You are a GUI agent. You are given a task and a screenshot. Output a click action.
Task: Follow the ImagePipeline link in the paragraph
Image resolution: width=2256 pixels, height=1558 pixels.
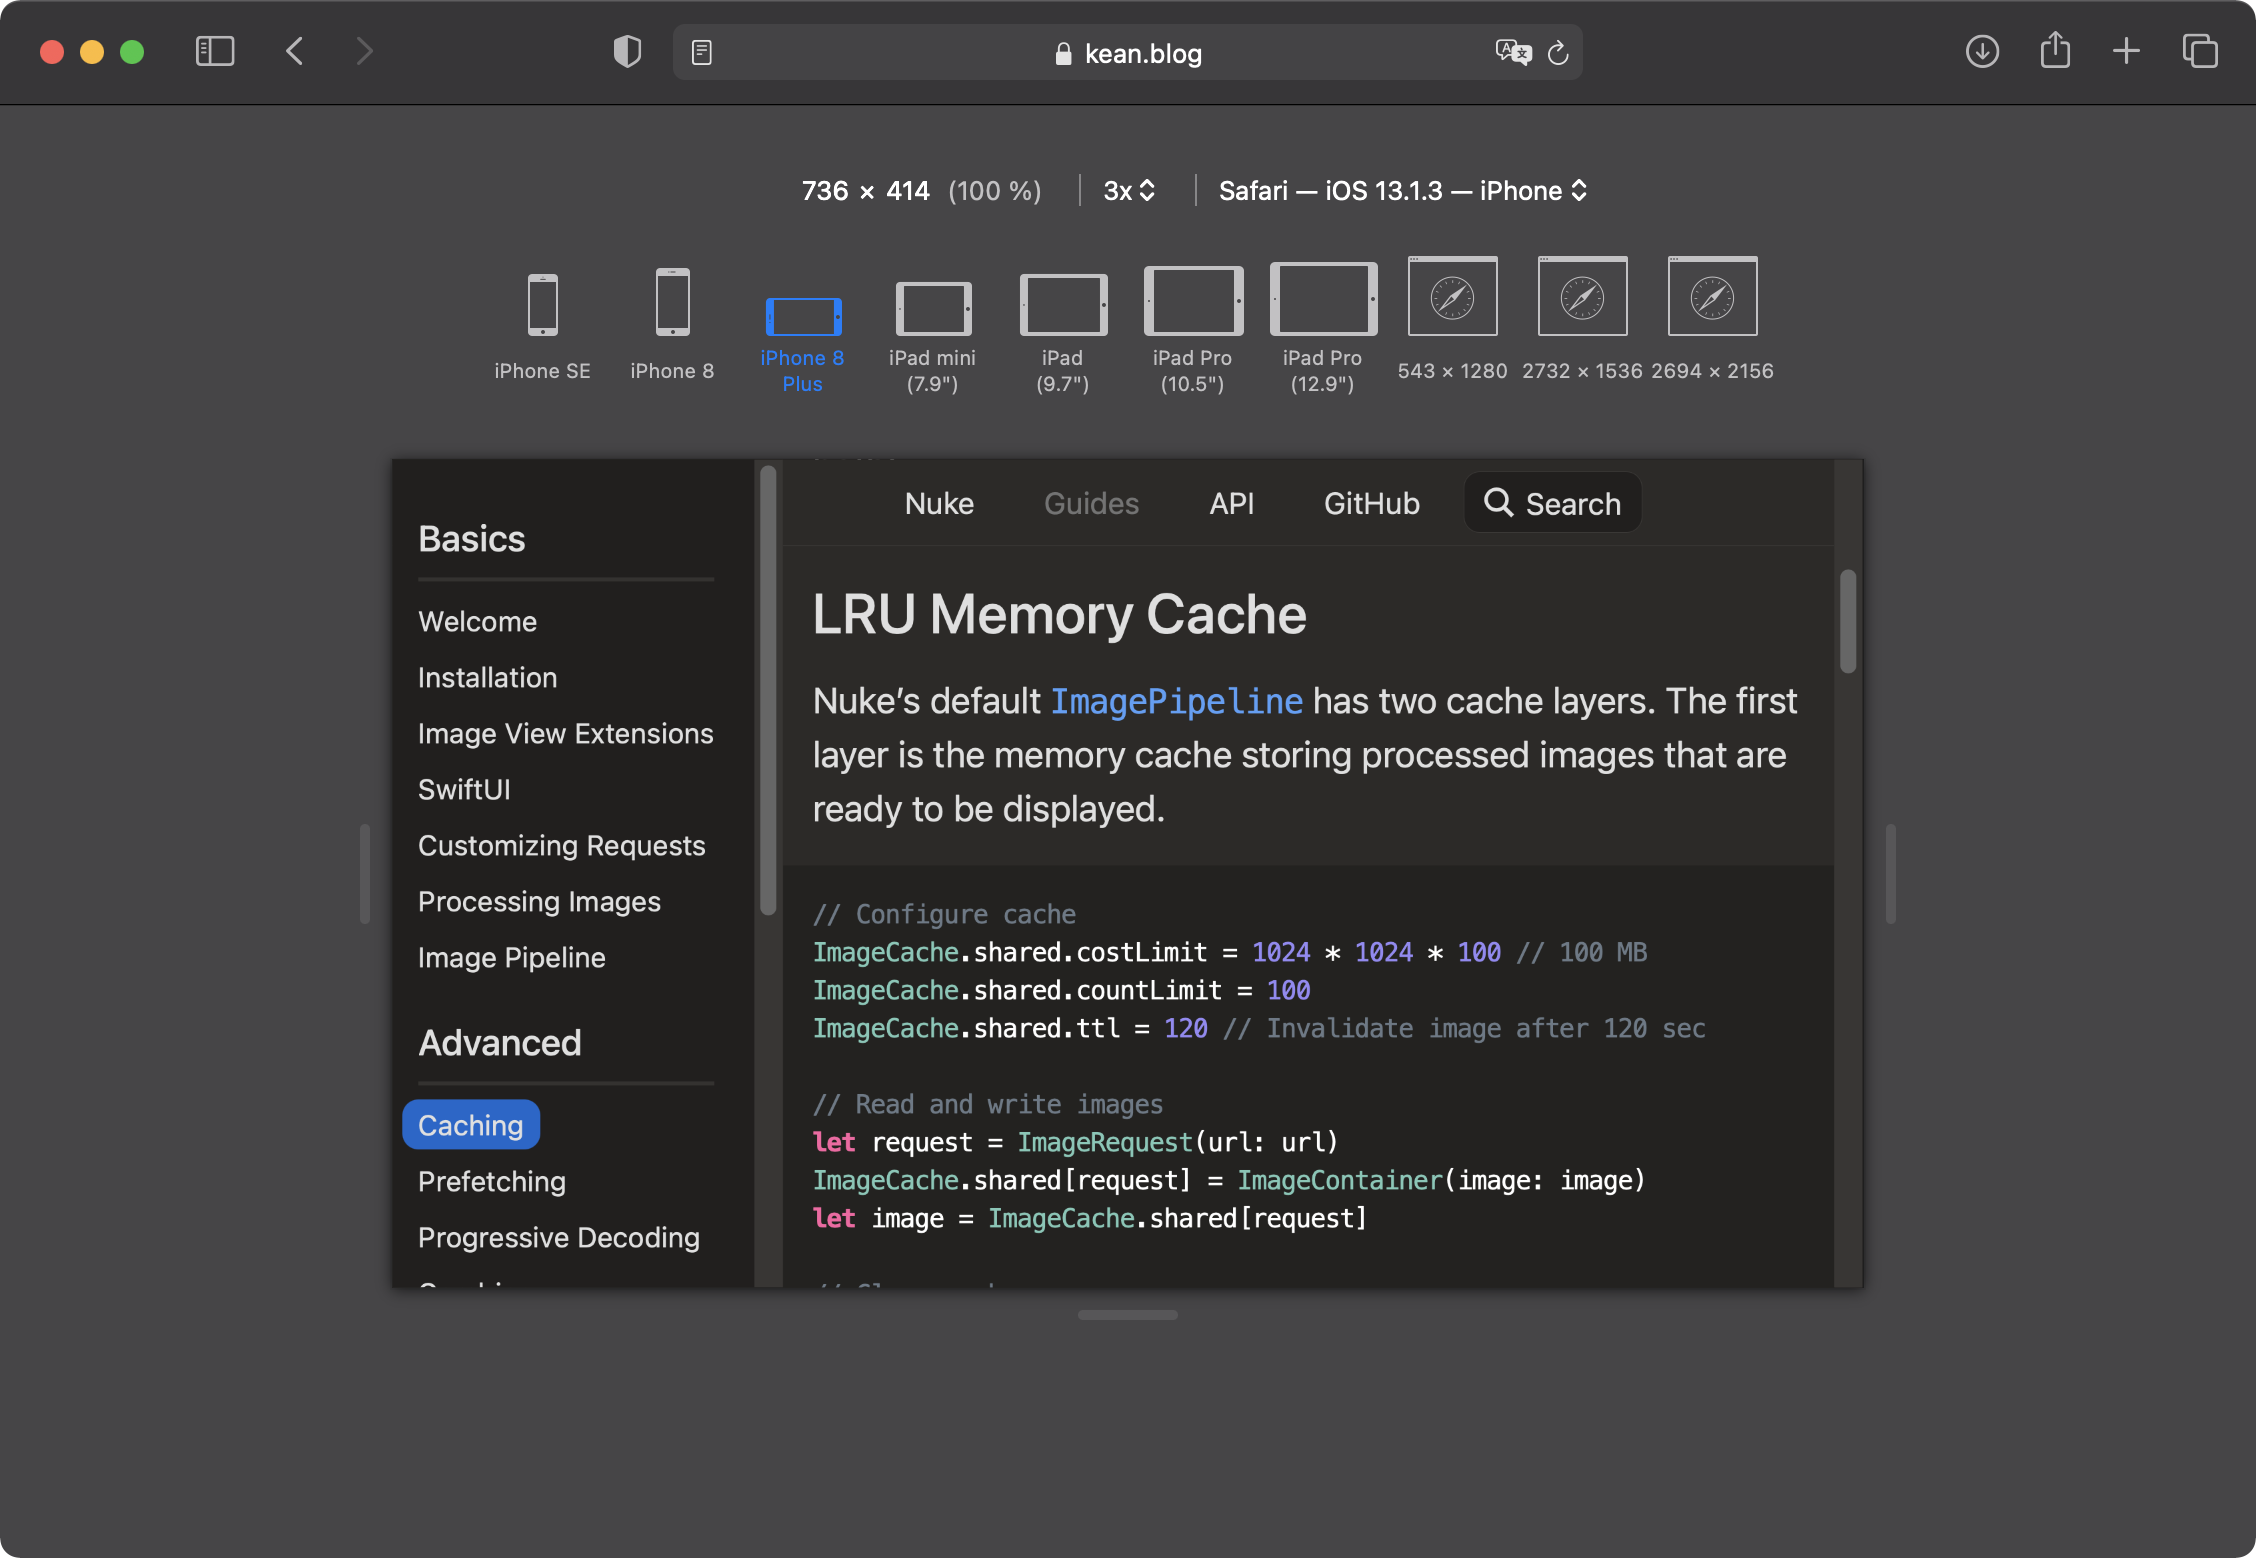click(x=1176, y=701)
